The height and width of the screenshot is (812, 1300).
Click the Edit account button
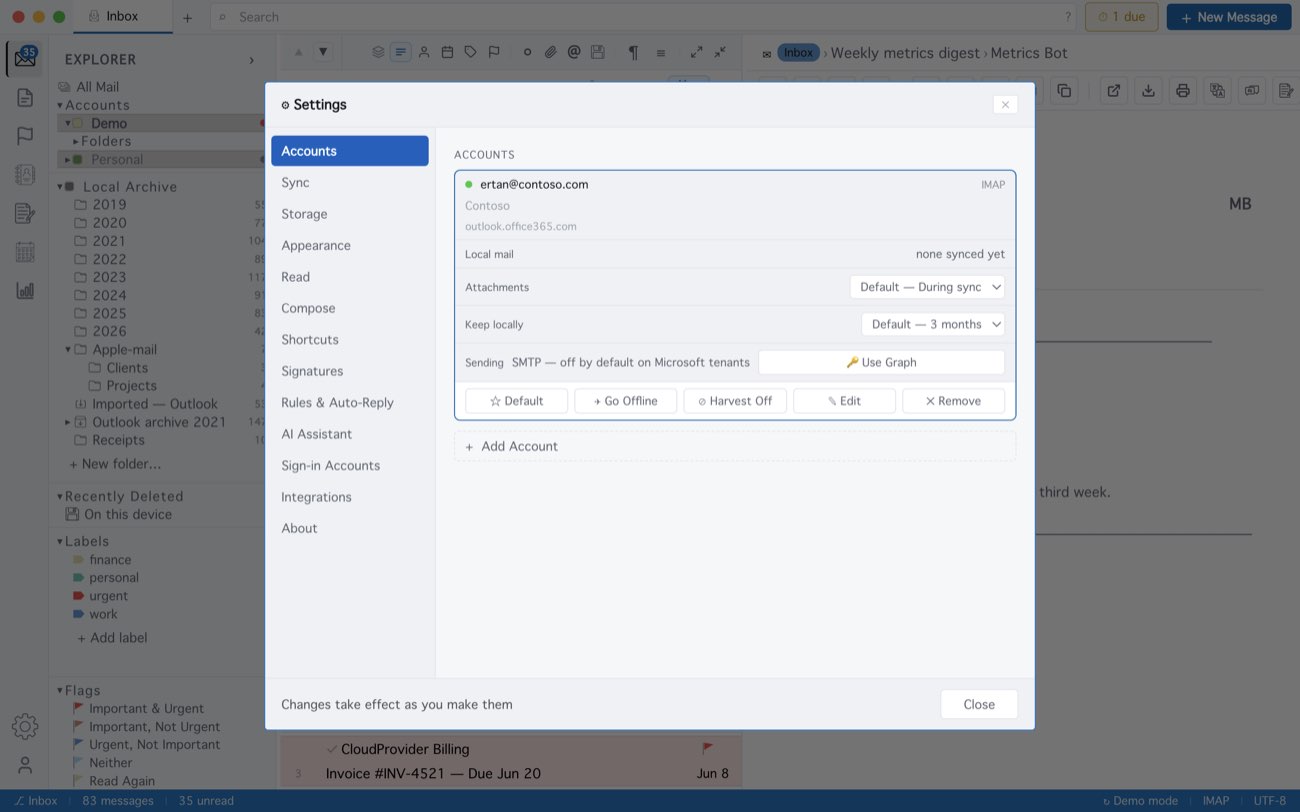pos(844,401)
